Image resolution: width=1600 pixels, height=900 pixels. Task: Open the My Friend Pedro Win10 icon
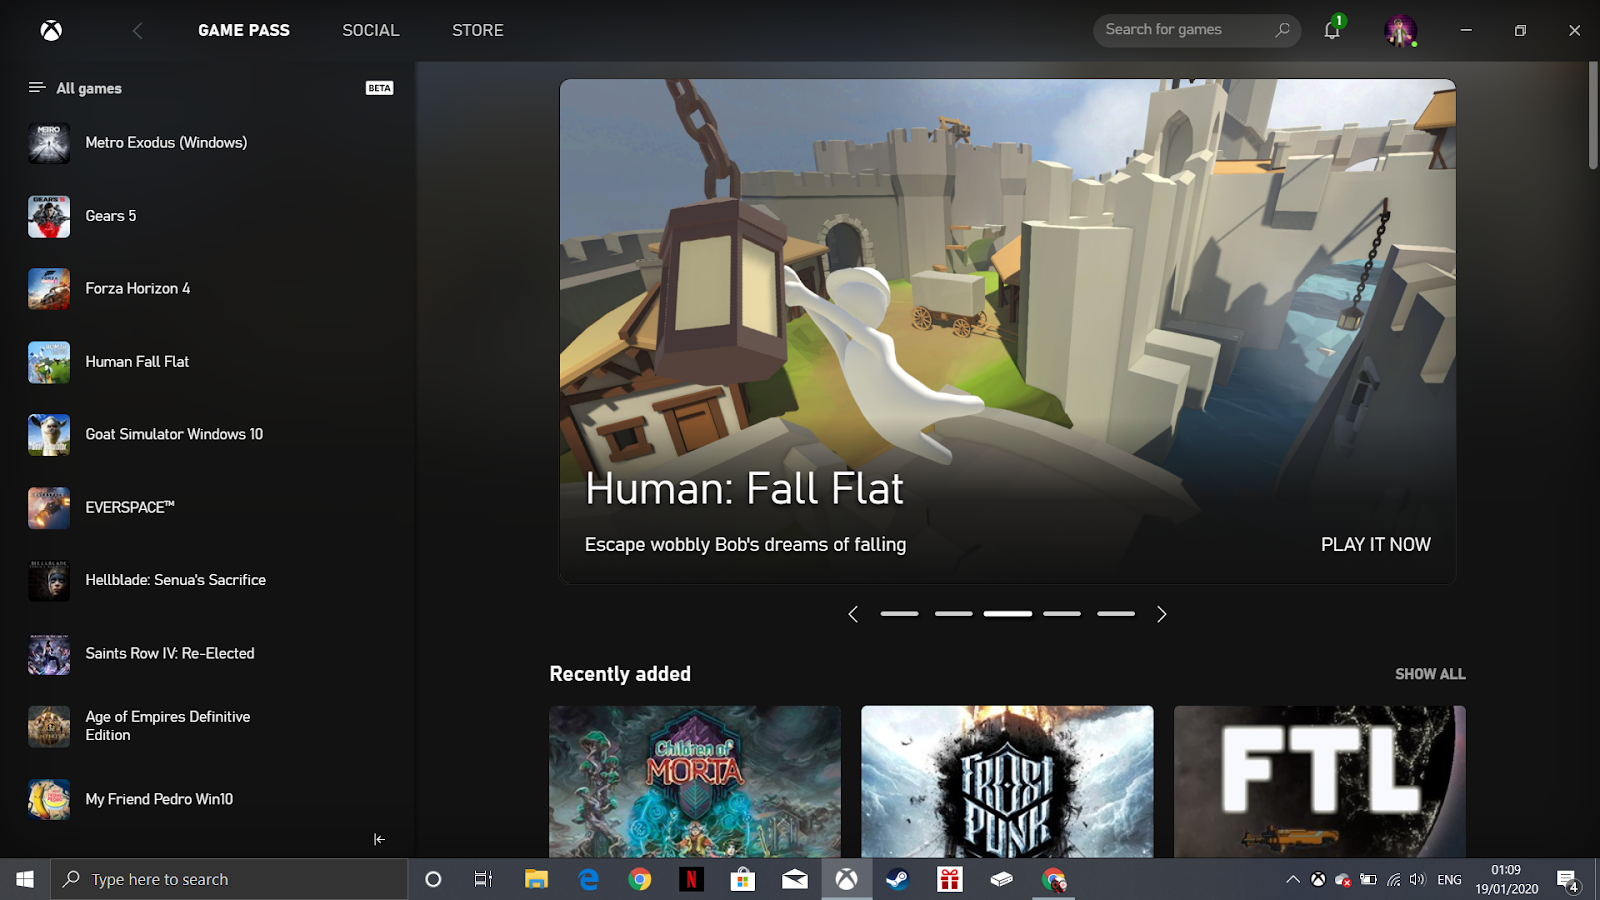(49, 800)
